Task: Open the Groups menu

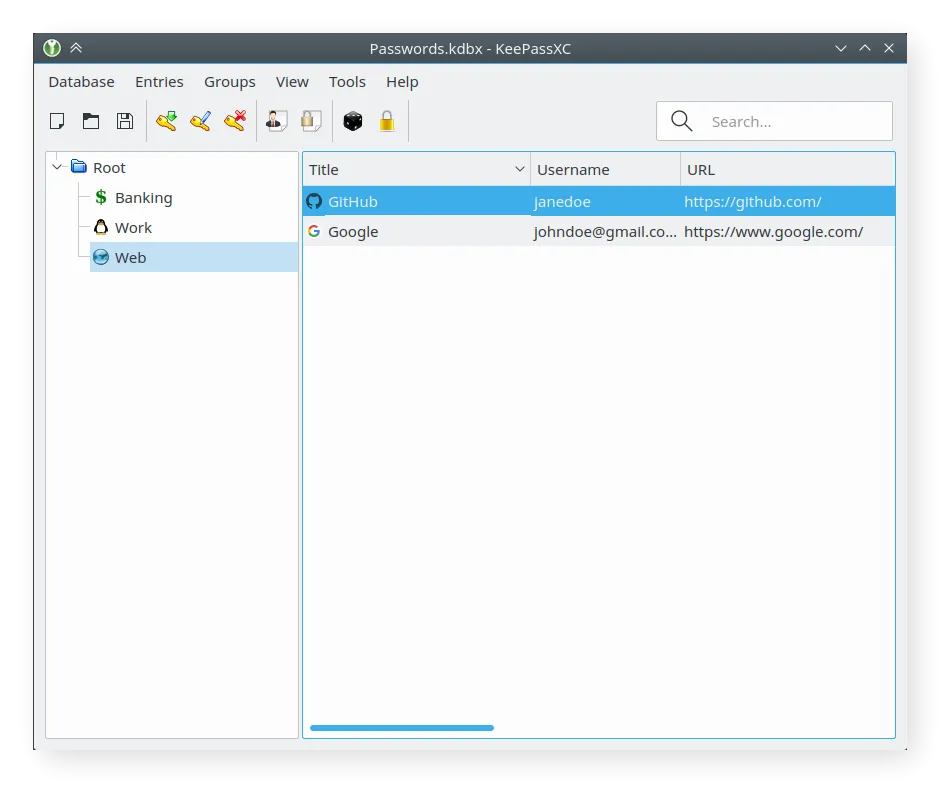Action: point(229,82)
